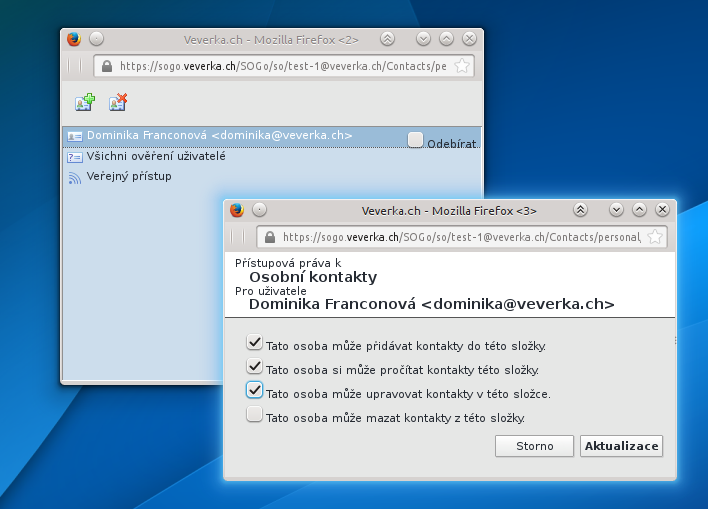The height and width of the screenshot is (509, 708).
Task: Maximize the Firefox <2> window
Action: 446,39
